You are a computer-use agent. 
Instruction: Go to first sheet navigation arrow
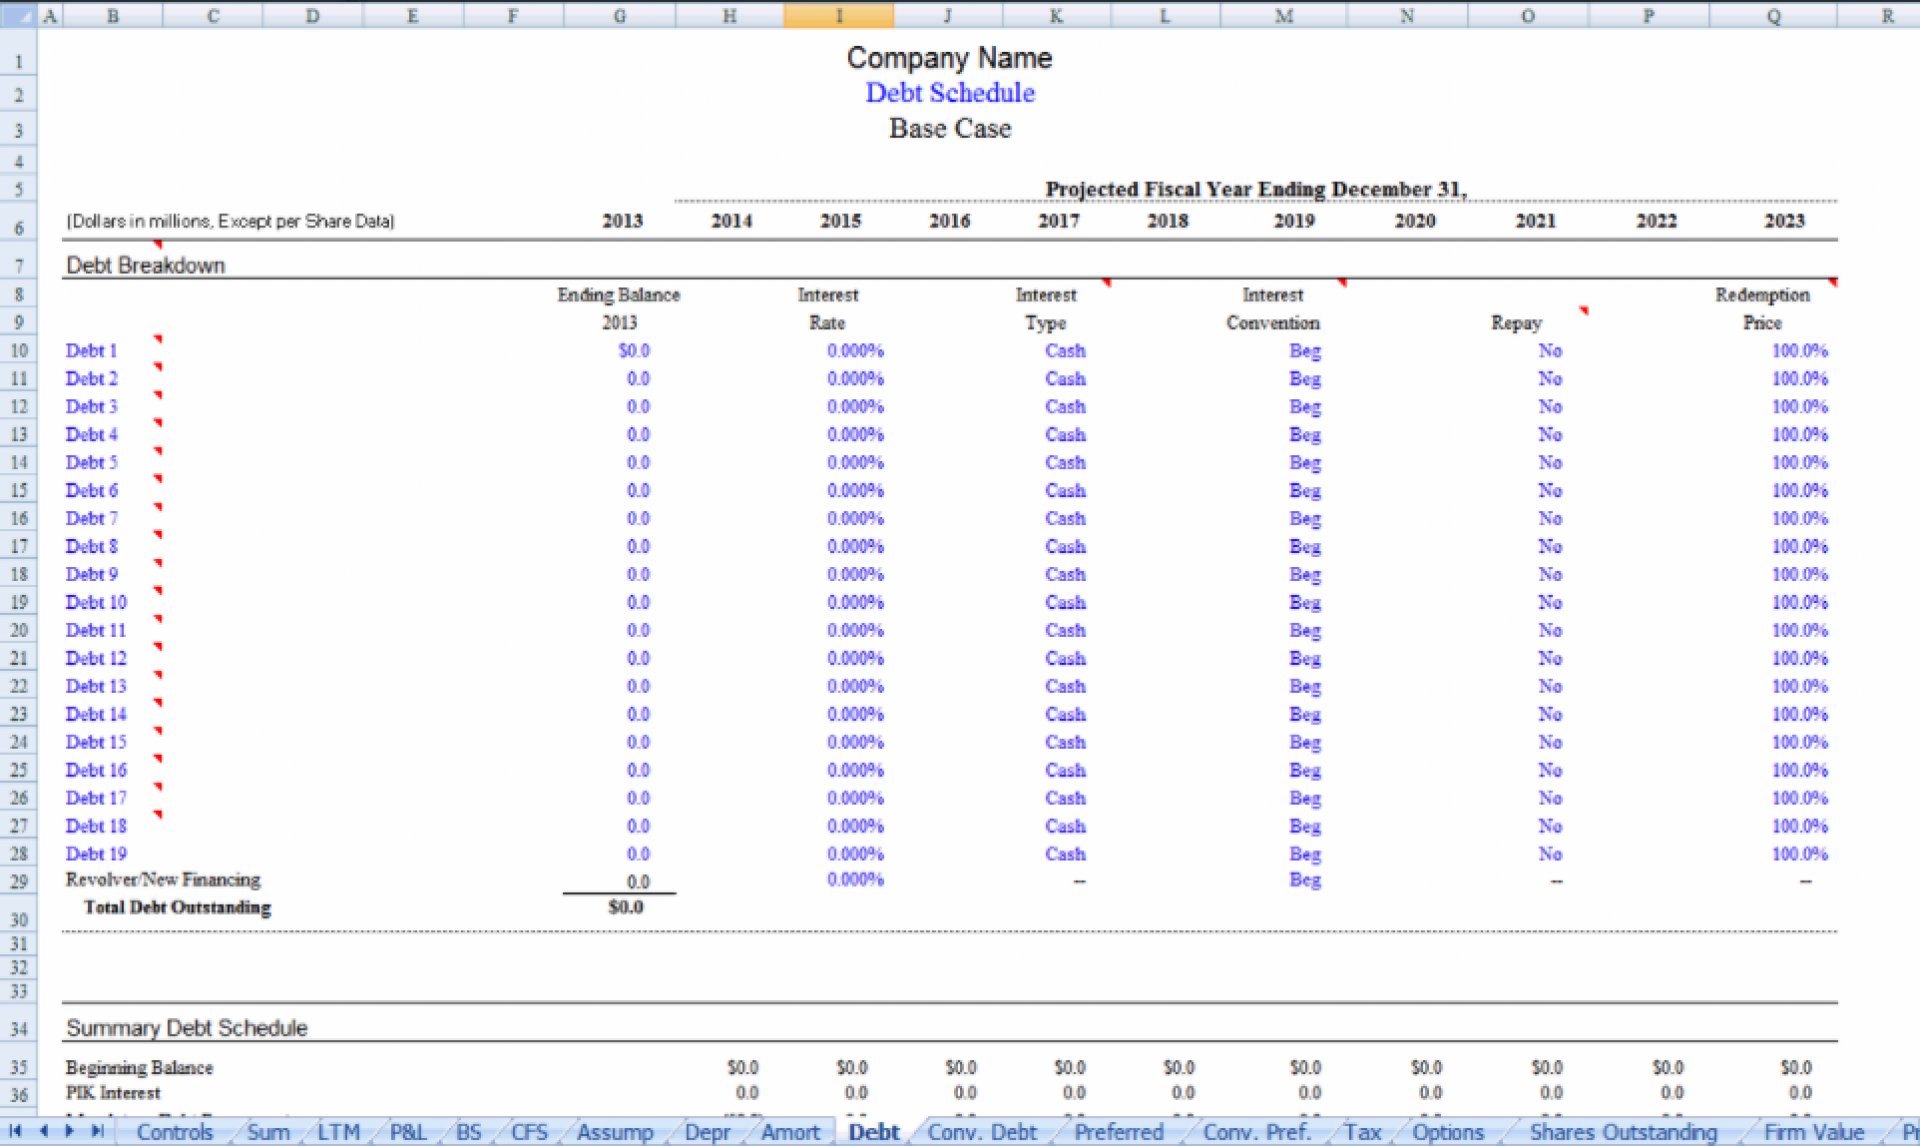(15, 1131)
